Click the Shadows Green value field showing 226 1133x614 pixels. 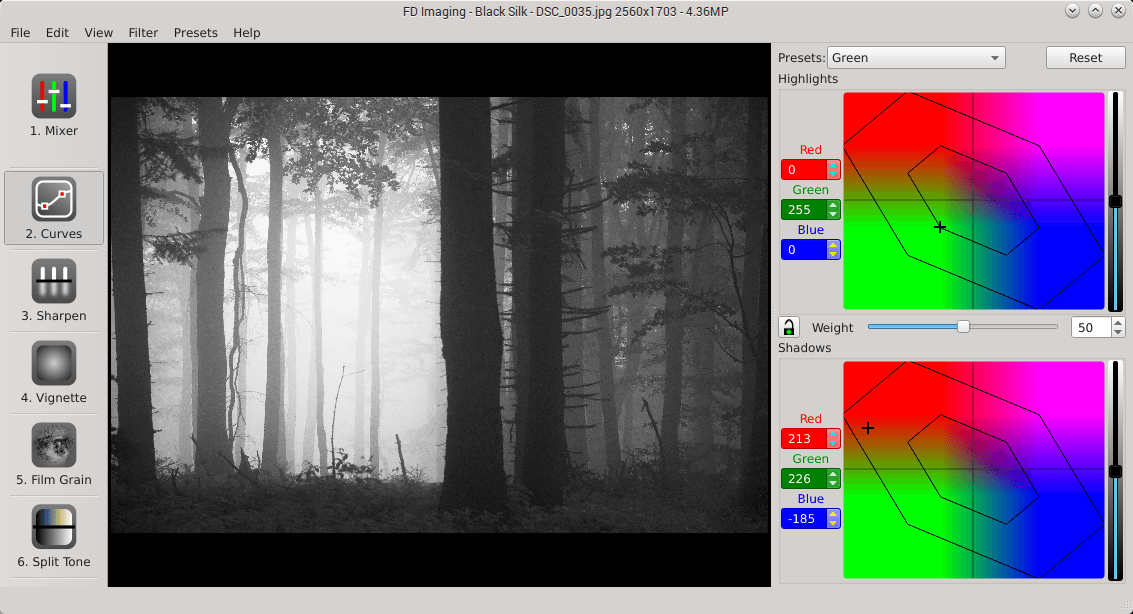pyautogui.click(x=804, y=478)
